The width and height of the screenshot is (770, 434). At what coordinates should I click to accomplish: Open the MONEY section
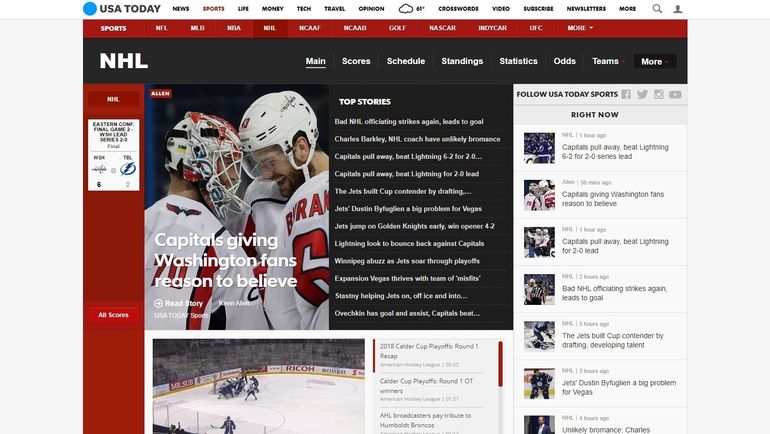pos(273,9)
